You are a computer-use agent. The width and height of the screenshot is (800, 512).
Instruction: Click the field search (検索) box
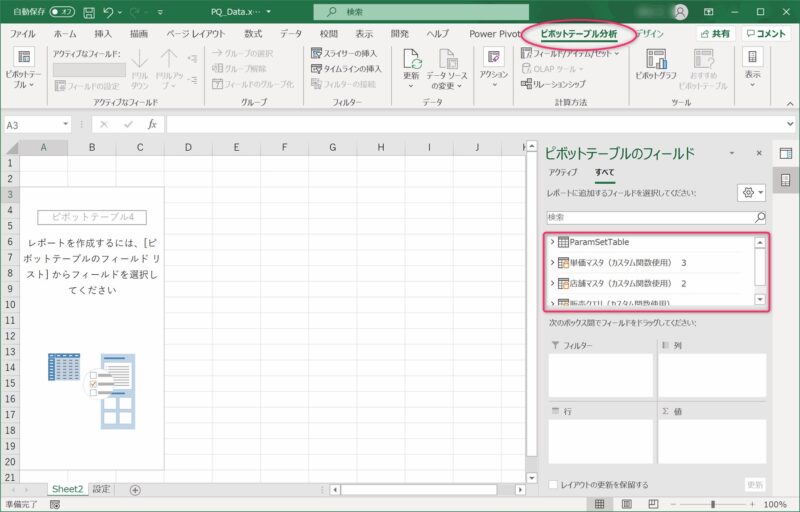click(650, 216)
